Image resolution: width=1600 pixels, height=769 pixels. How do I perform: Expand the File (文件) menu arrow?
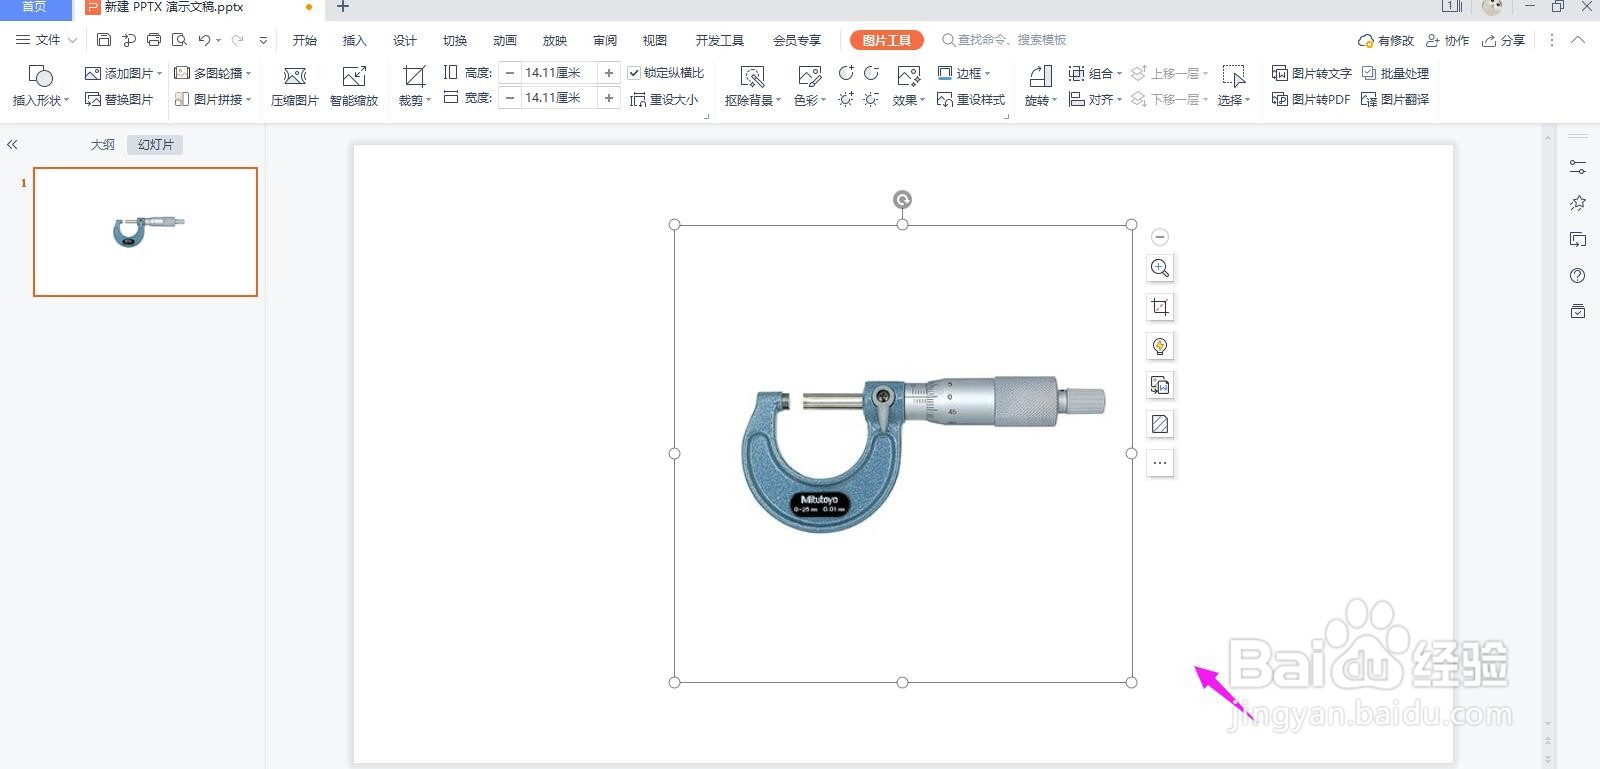[72, 40]
